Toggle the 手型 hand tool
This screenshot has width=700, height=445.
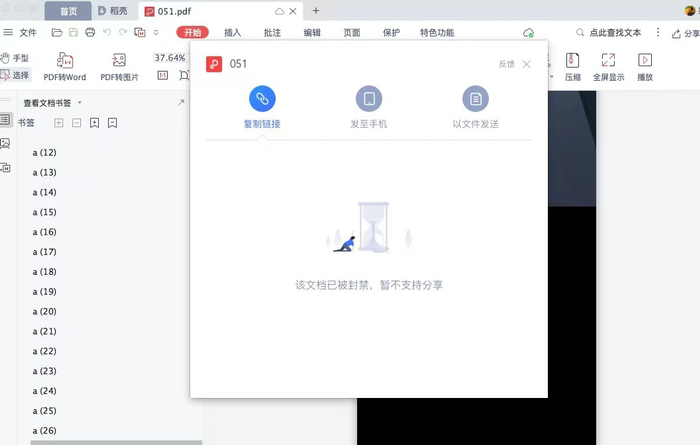point(15,58)
